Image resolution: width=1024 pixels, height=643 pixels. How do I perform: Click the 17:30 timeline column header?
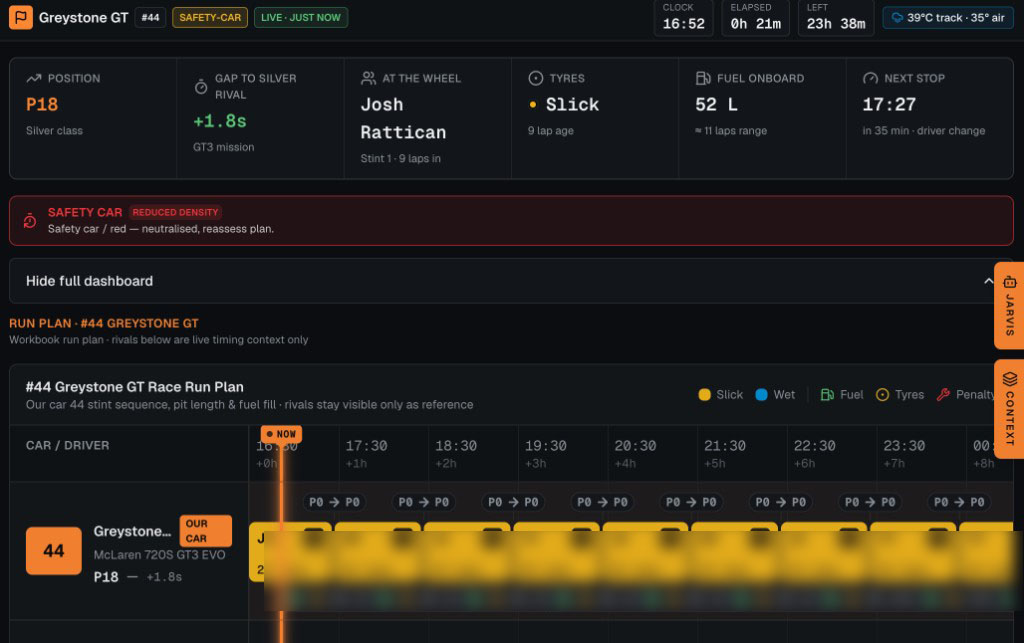coord(366,453)
